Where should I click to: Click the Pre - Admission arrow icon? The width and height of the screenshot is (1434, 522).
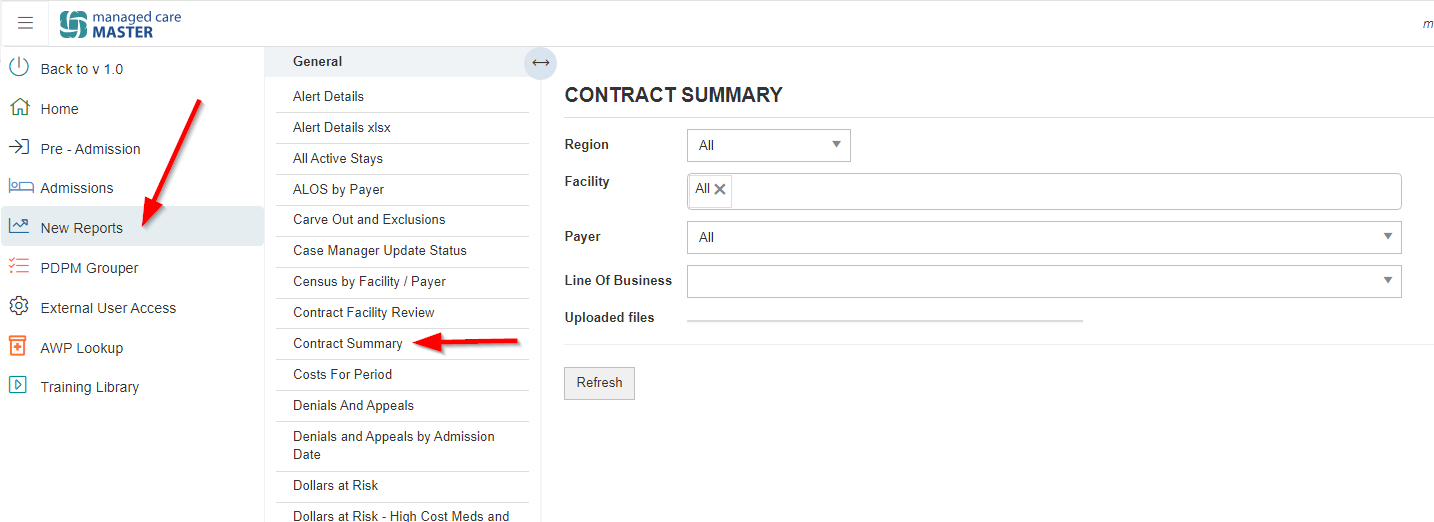coord(19,147)
